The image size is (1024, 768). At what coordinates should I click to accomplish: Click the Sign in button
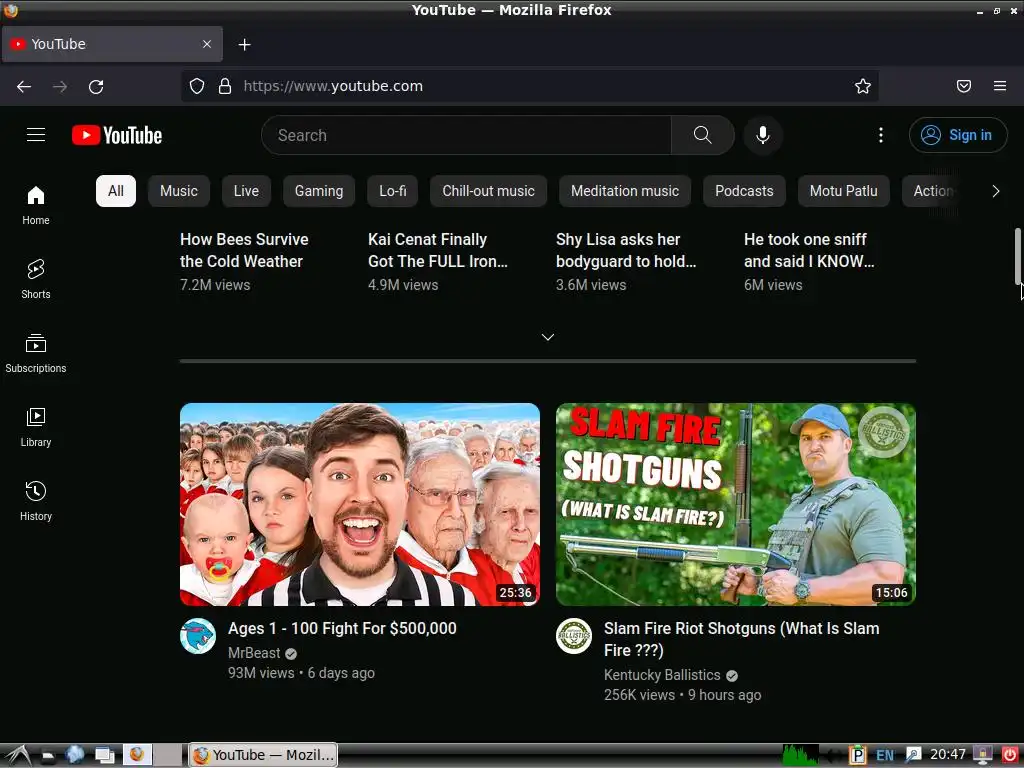click(x=958, y=135)
